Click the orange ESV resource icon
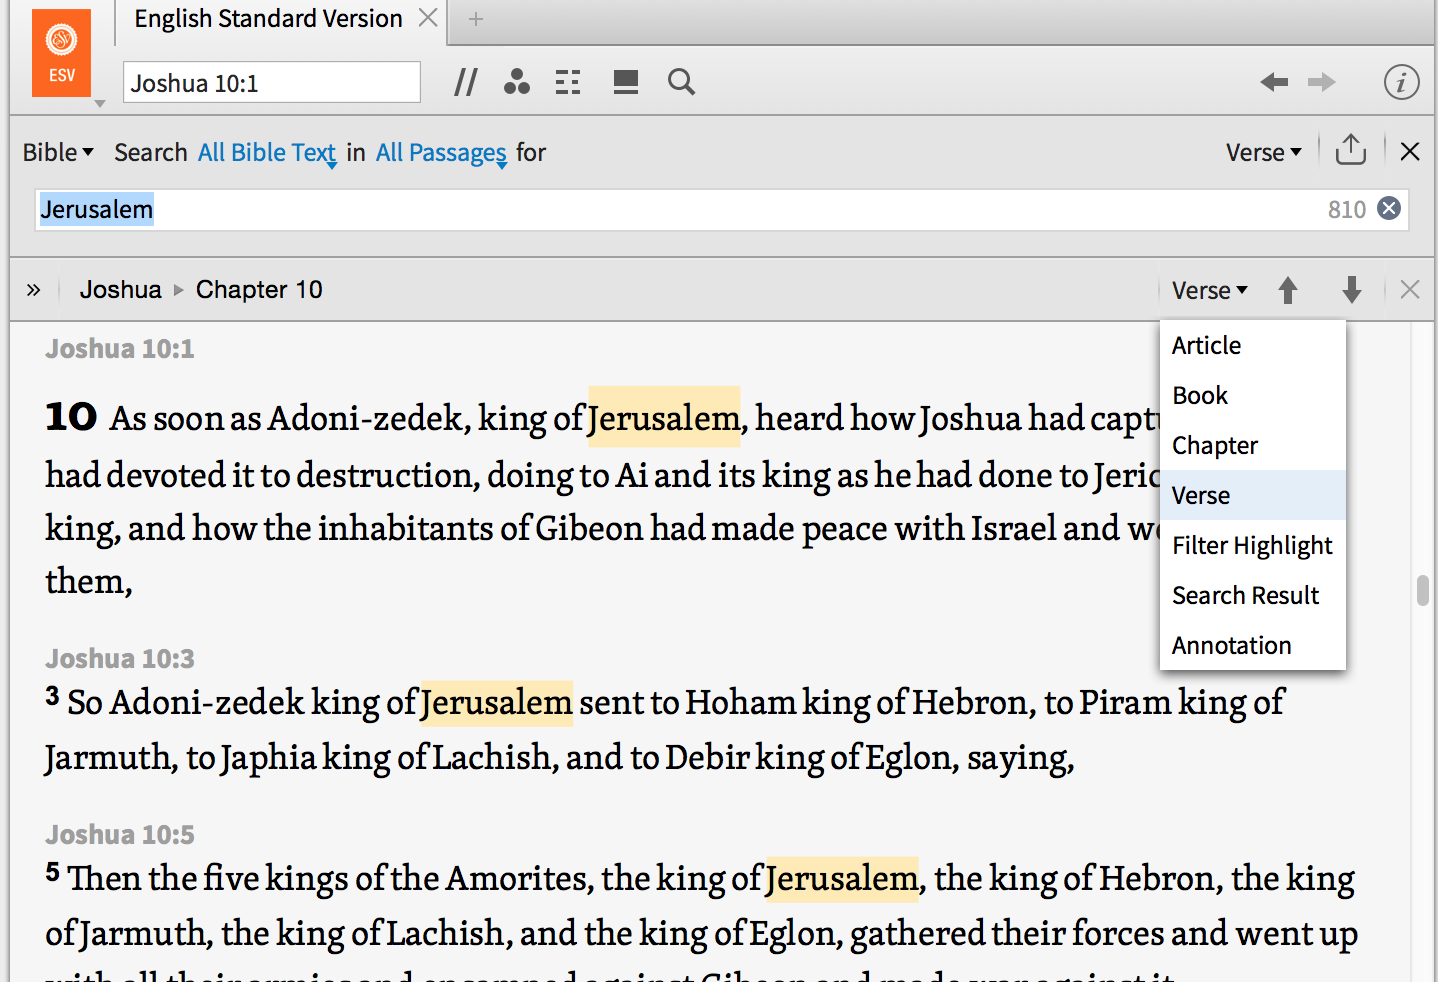This screenshot has height=982, width=1438. click(61, 53)
